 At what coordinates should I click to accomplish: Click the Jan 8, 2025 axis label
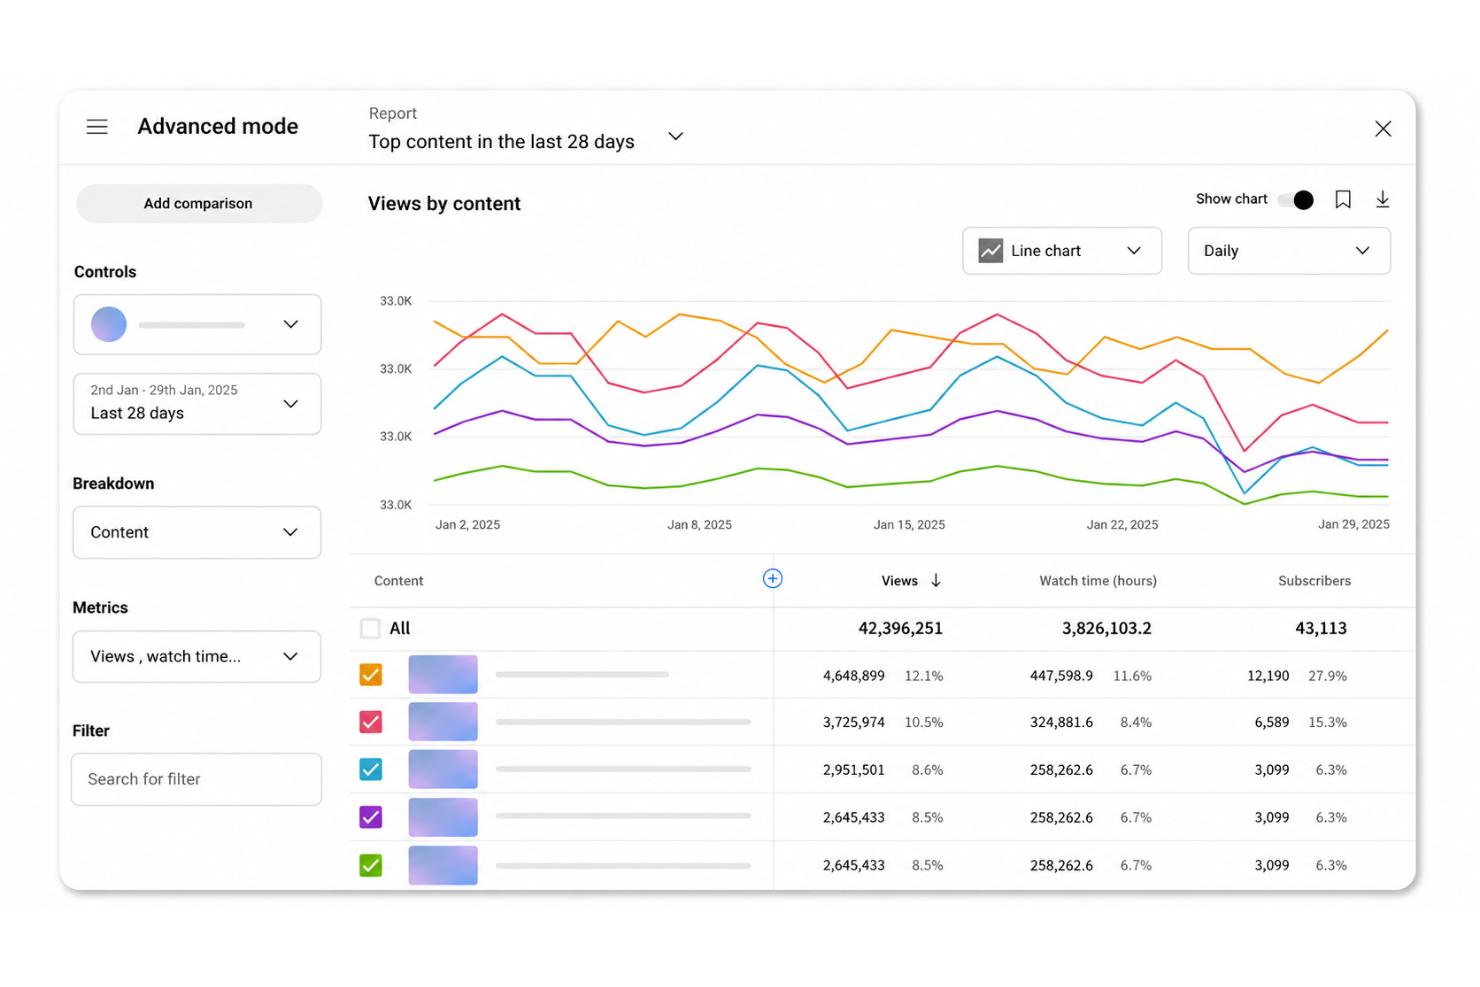[699, 525]
